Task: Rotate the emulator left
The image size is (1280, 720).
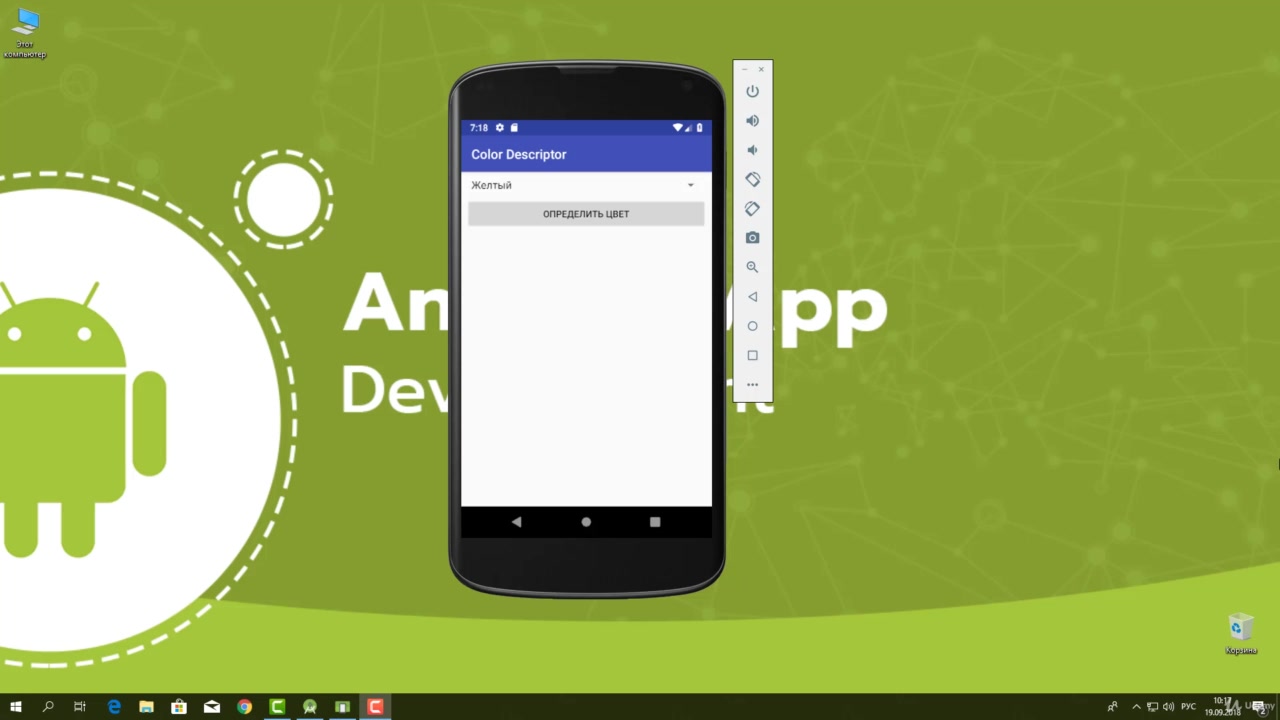Action: pyautogui.click(x=752, y=179)
